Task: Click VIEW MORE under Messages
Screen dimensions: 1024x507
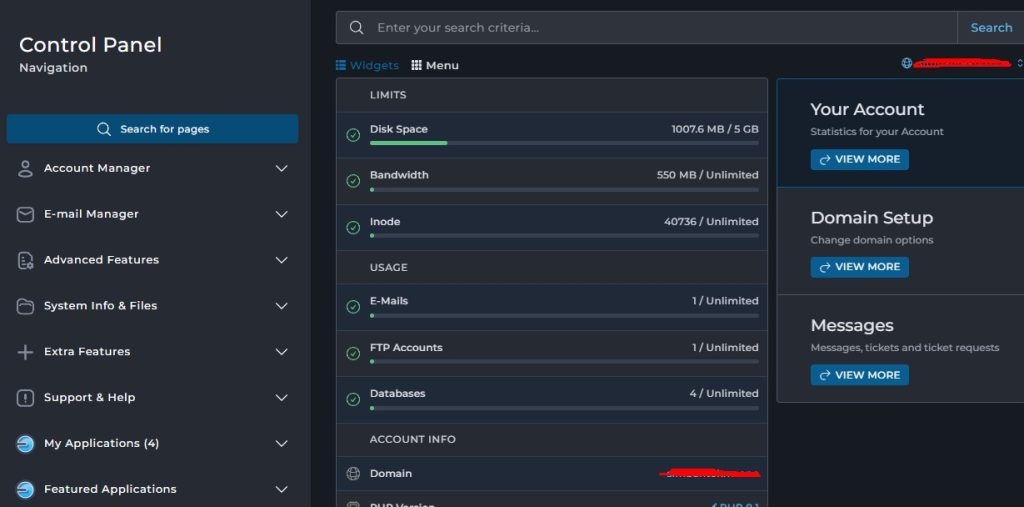Action: (x=859, y=375)
